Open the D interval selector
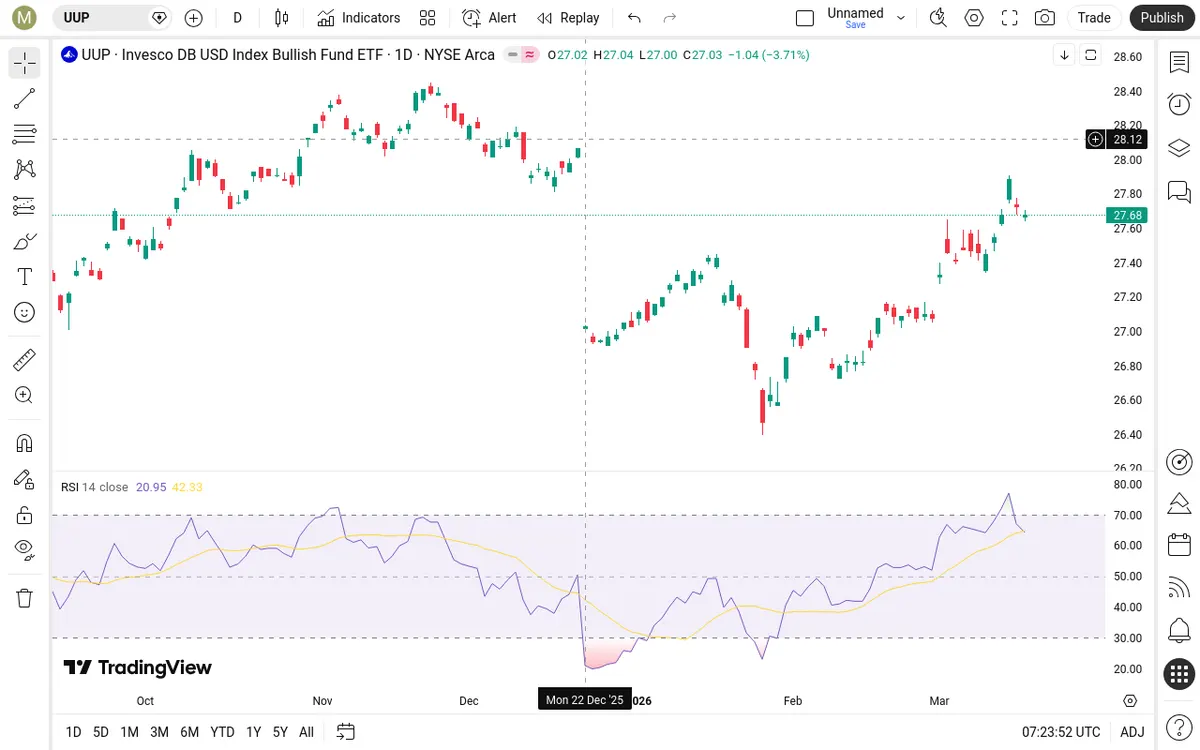Image resolution: width=1200 pixels, height=750 pixels. tap(237, 18)
